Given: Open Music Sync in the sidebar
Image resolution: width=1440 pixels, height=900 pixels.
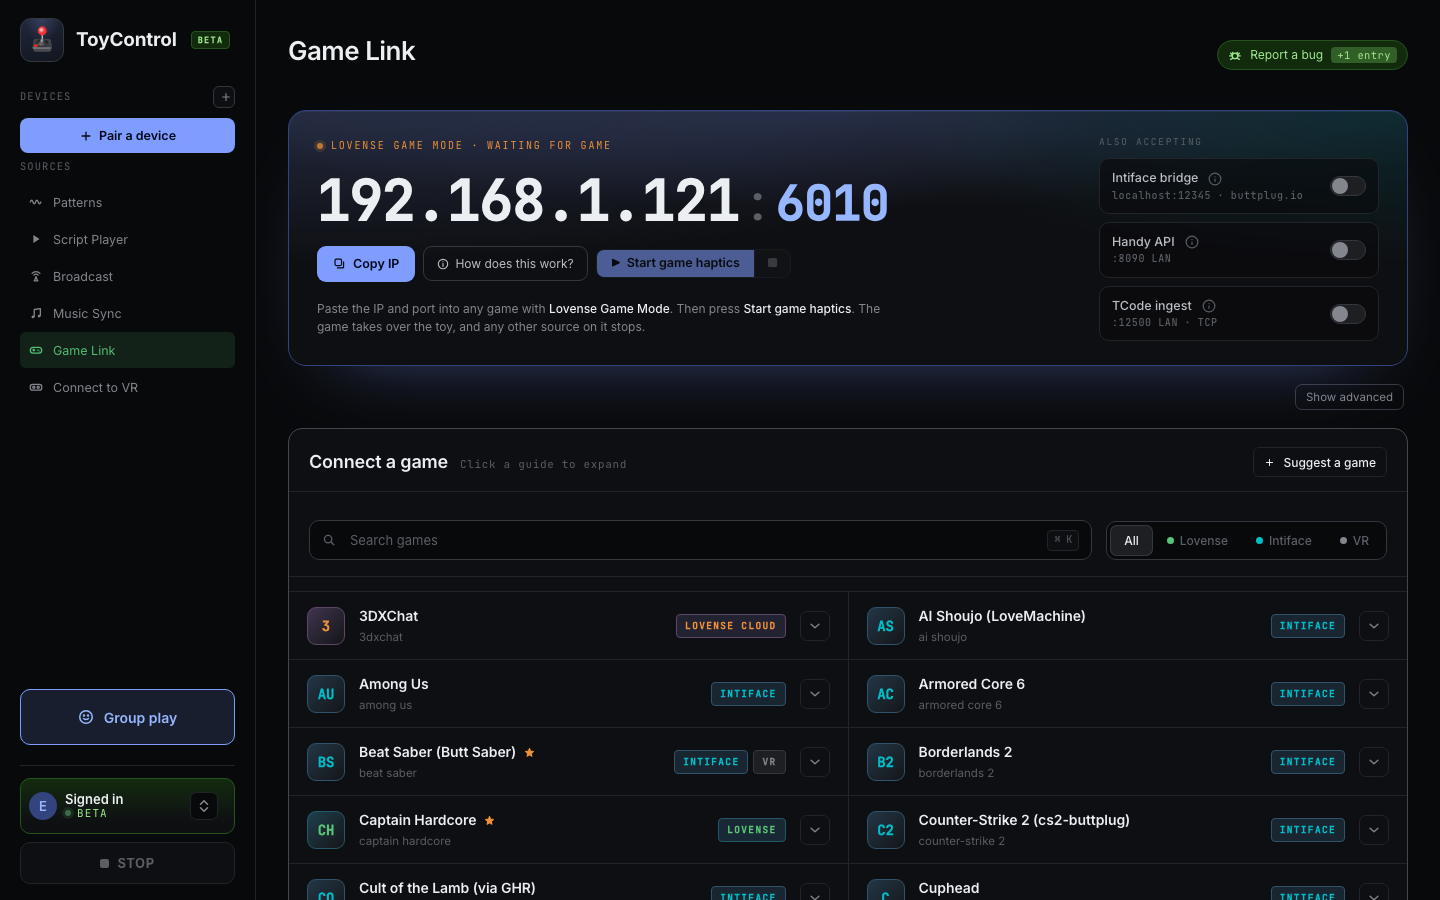Looking at the screenshot, I should (127, 313).
